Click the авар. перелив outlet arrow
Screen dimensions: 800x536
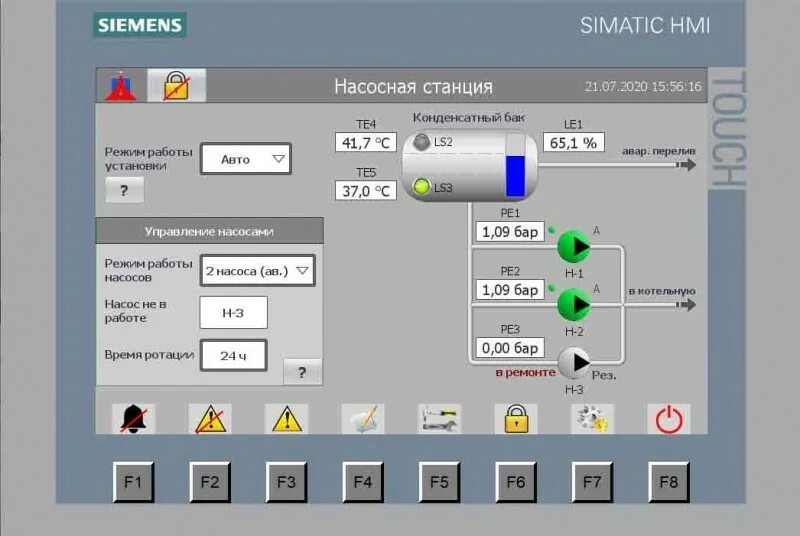[686, 165]
